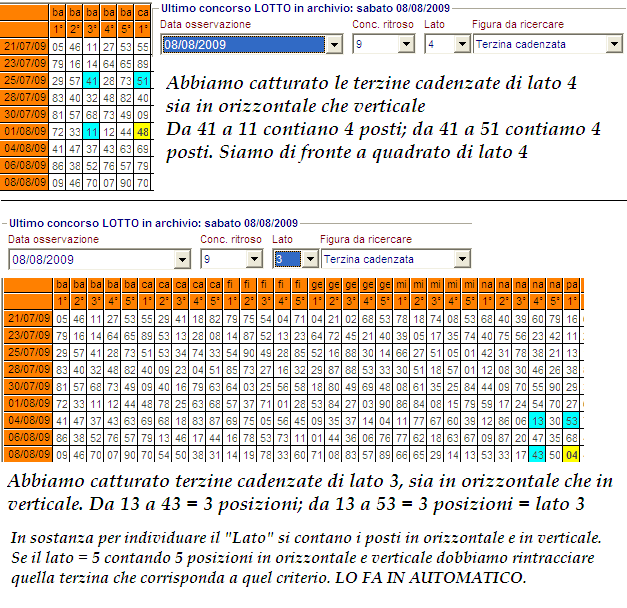The image size is (627, 608).
Task: Click cell 85 in wide table's 28/07/09 row
Action: click(x=231, y=370)
